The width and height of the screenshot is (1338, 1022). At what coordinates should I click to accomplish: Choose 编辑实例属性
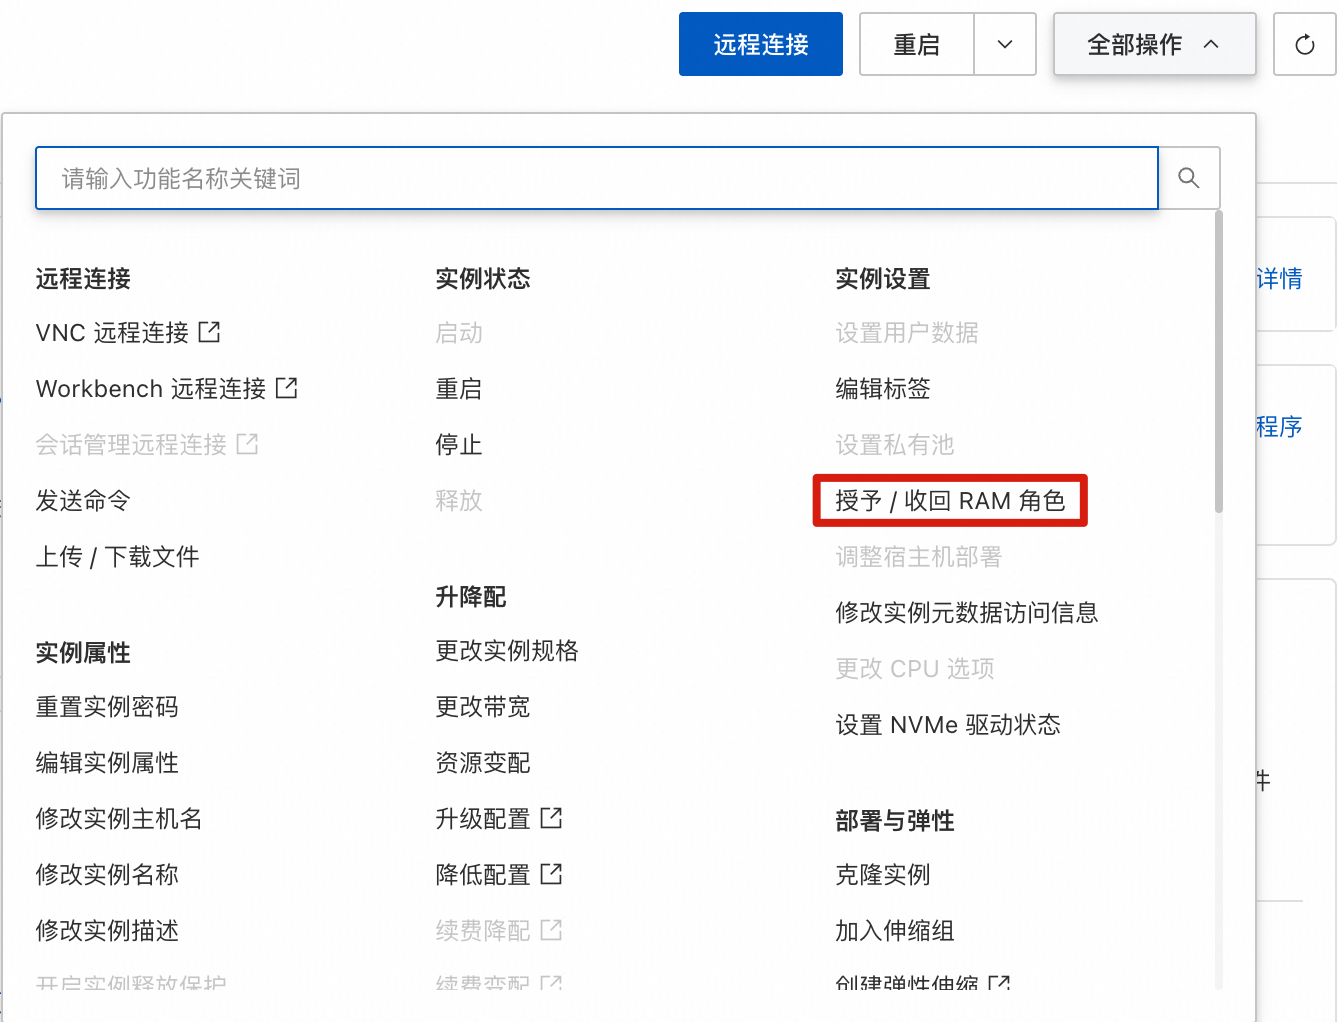click(107, 762)
